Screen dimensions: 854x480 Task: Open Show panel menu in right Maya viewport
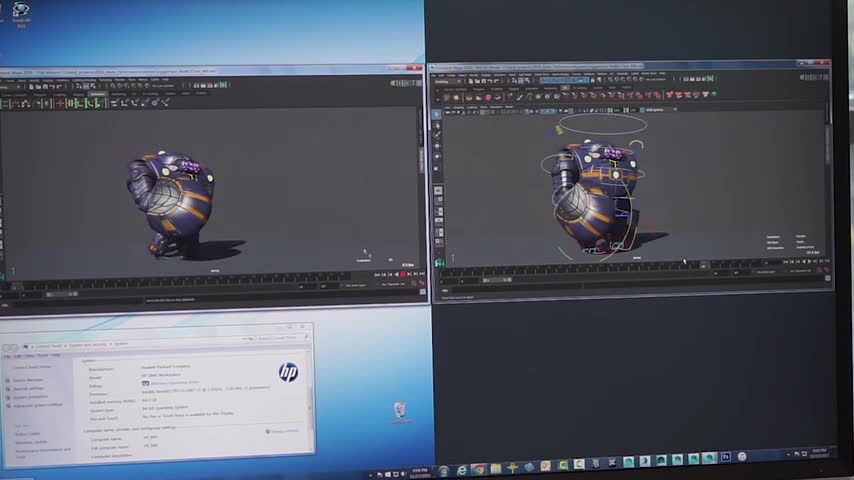coord(484,107)
